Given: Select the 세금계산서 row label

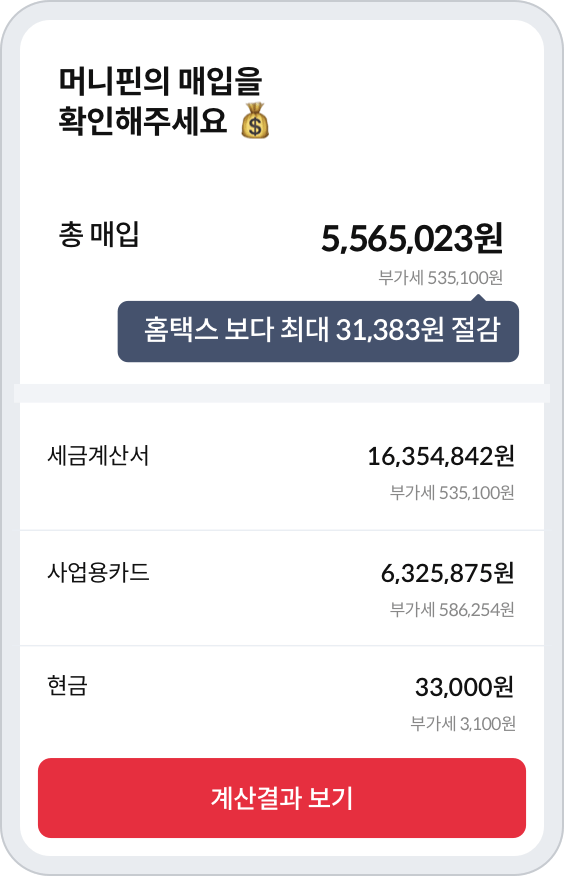Looking at the screenshot, I should click(x=98, y=456).
